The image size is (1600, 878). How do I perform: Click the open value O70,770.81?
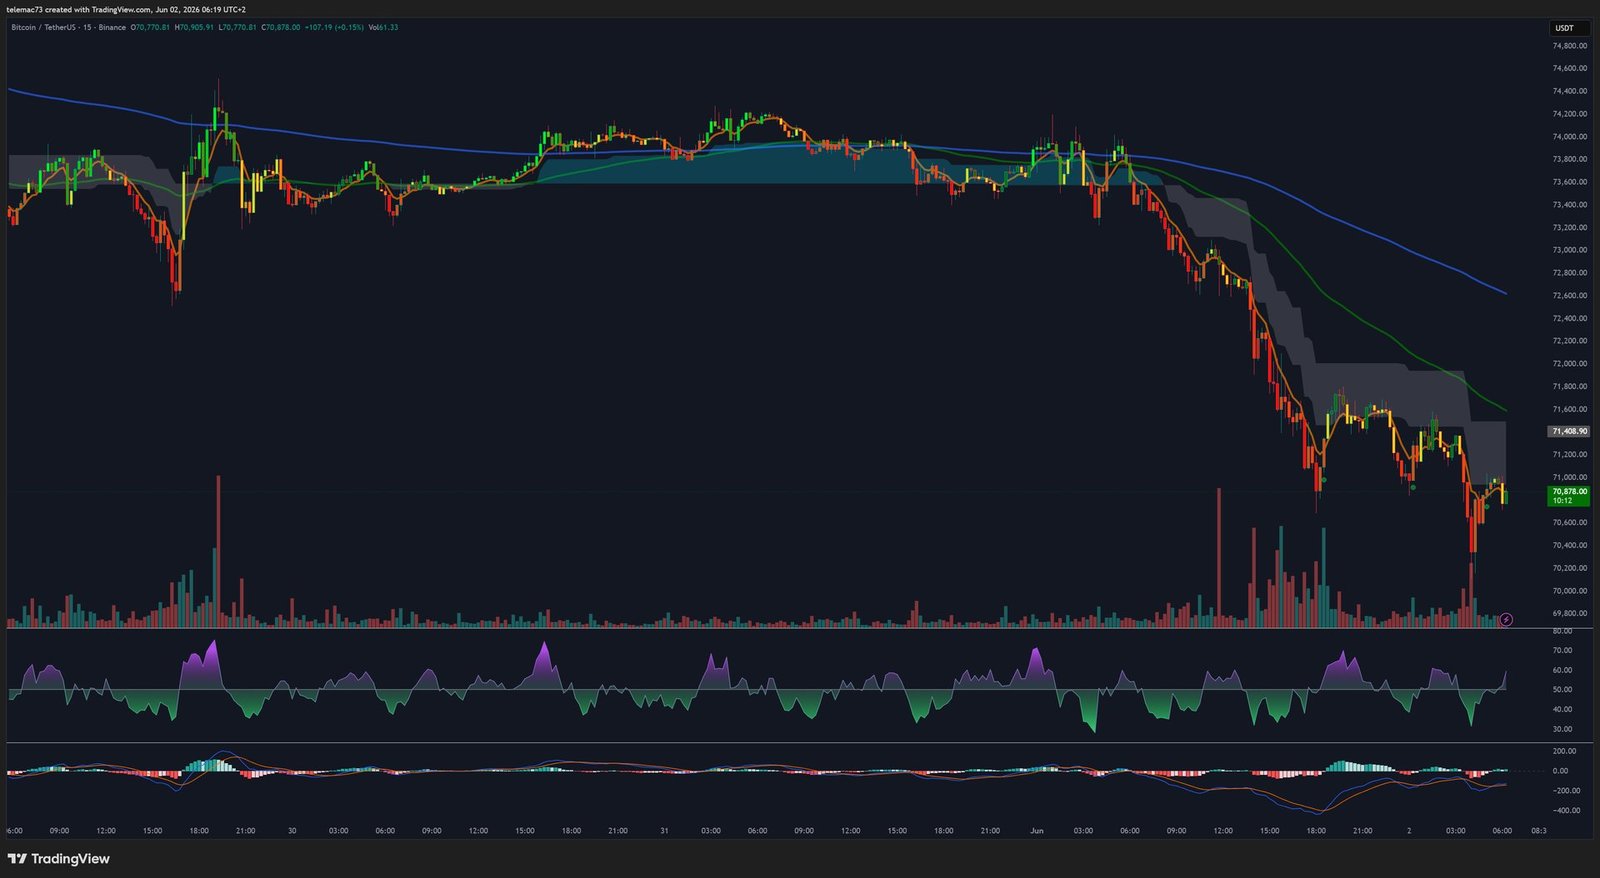click(150, 27)
